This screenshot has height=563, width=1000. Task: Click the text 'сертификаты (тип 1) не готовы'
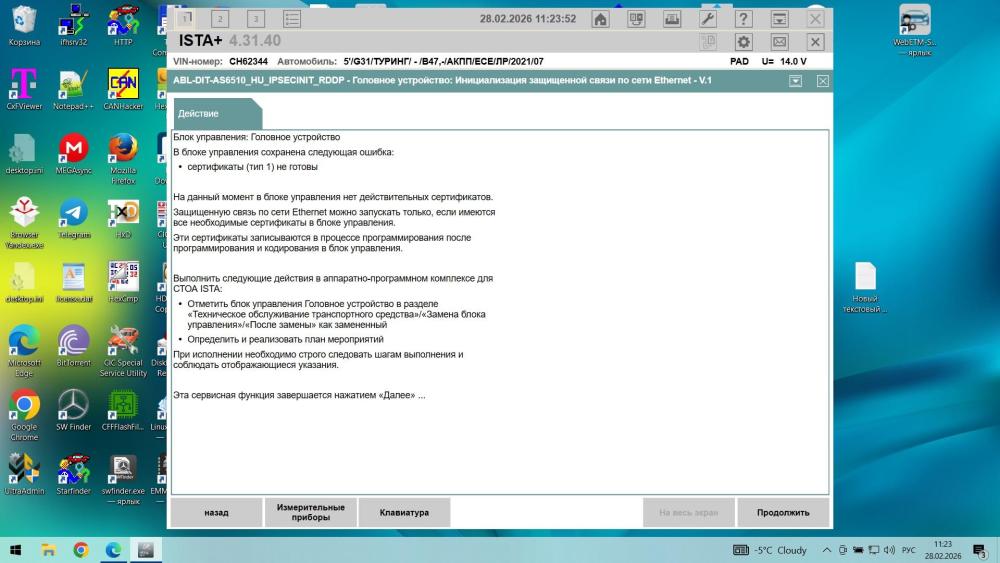(252, 167)
